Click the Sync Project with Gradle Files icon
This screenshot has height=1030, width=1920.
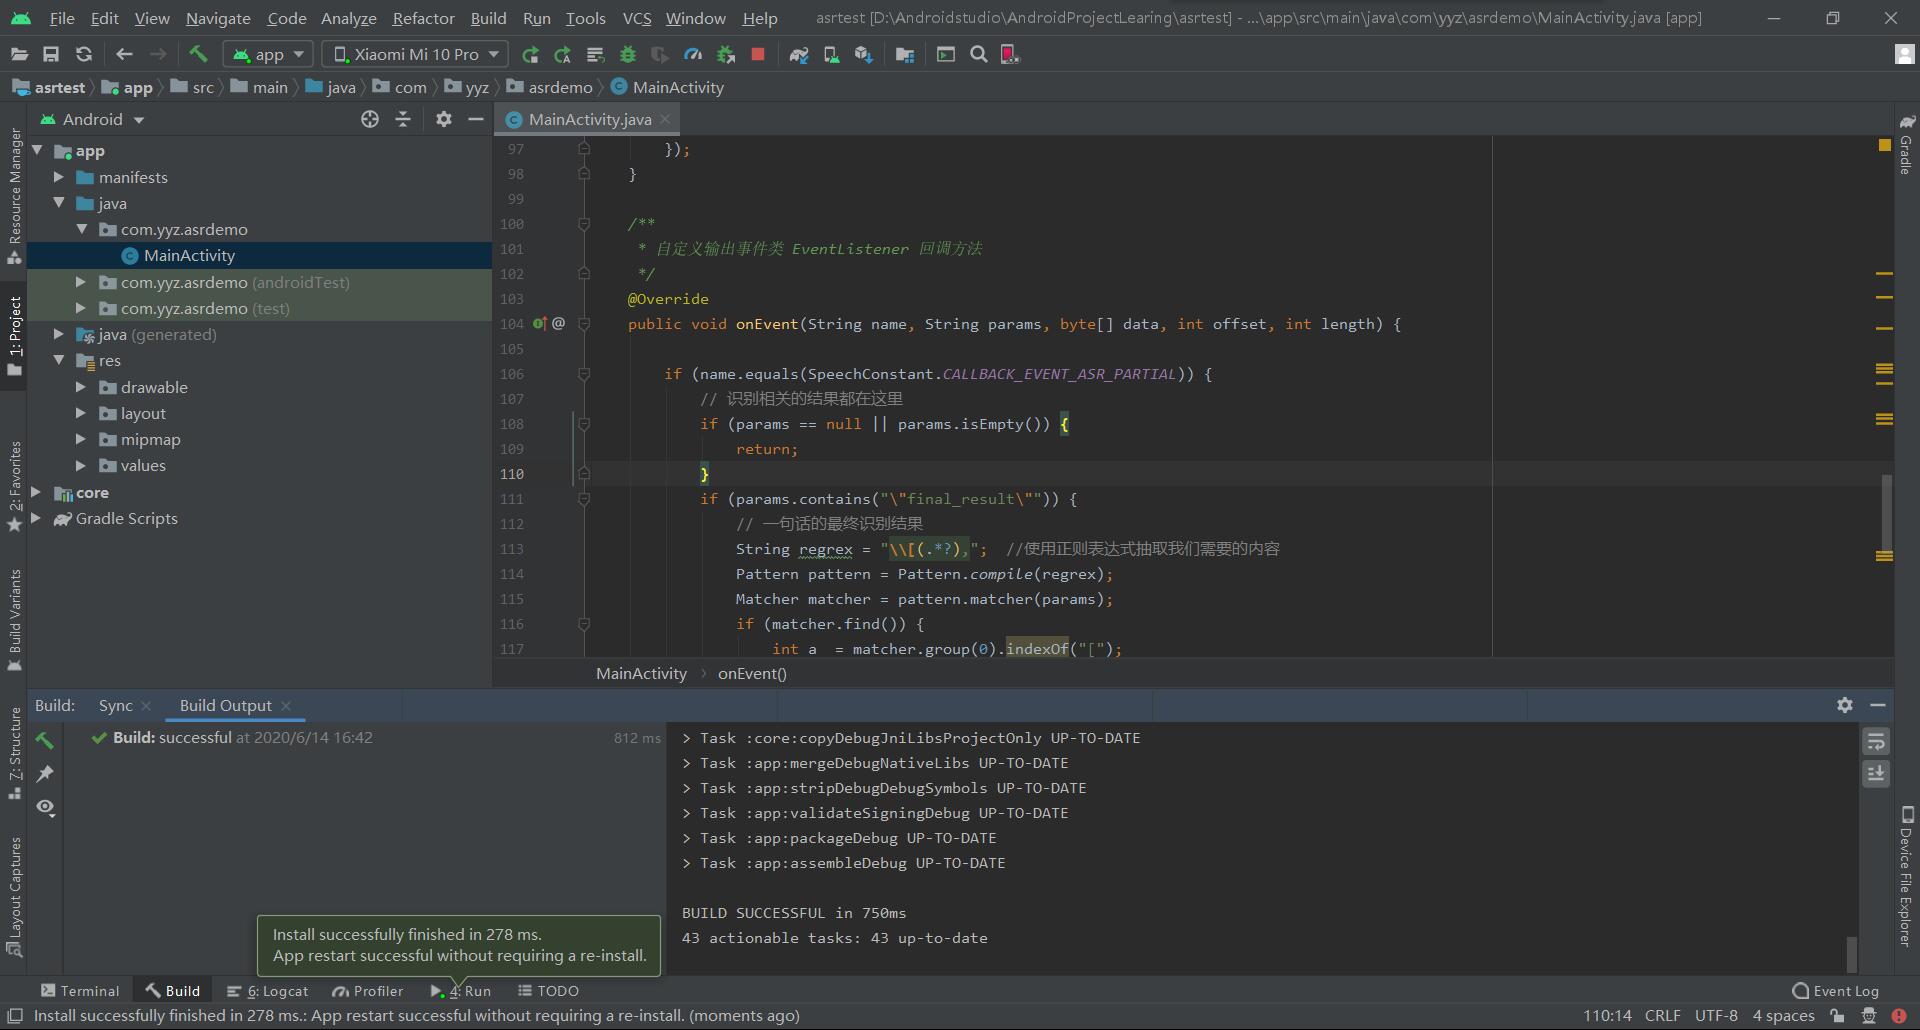pos(799,55)
